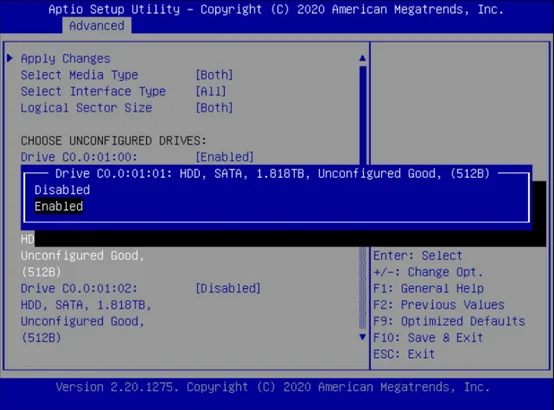Change Drive C0.0:01:00 [Enabled] value
This screenshot has height=410, width=554.
225,157
